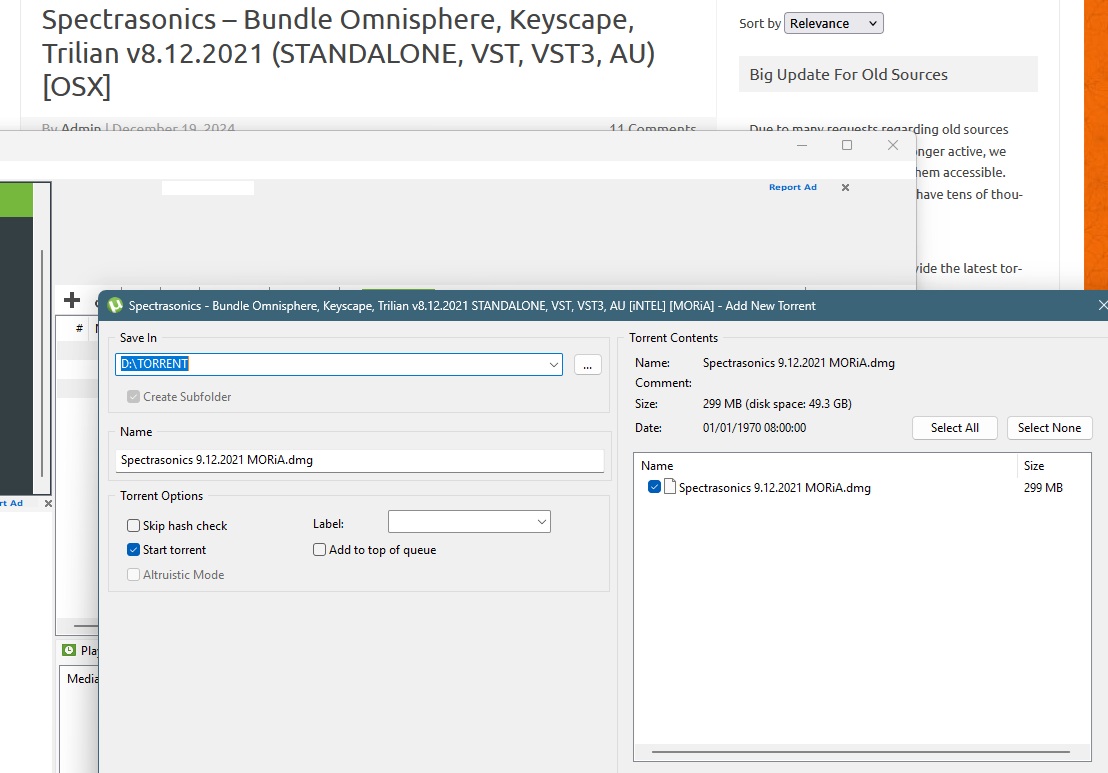Open the Label dropdown

469,522
